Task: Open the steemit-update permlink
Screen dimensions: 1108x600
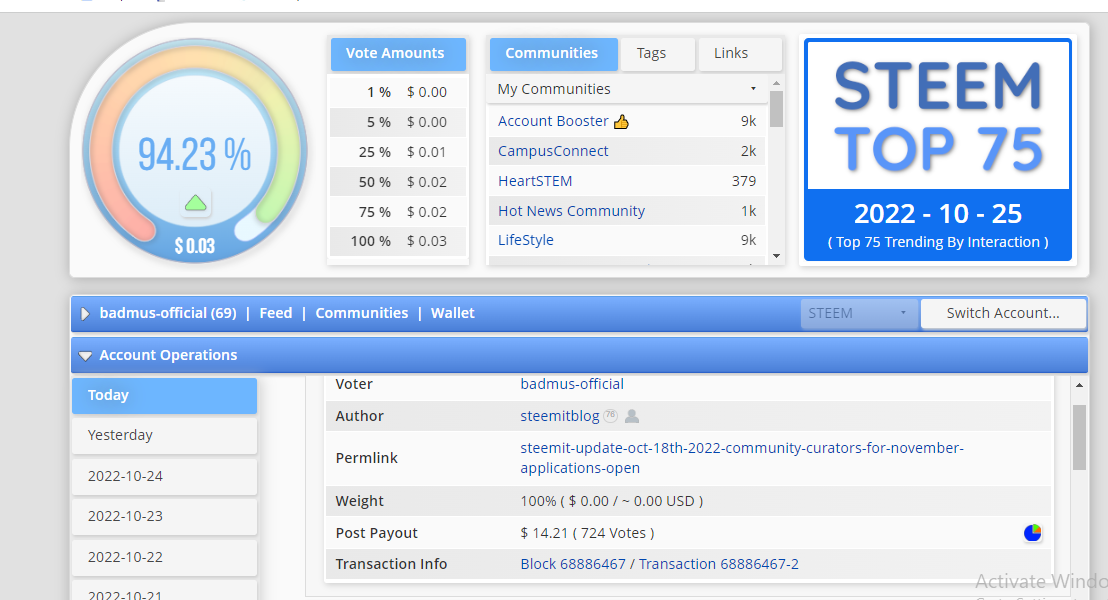Action: [742, 458]
